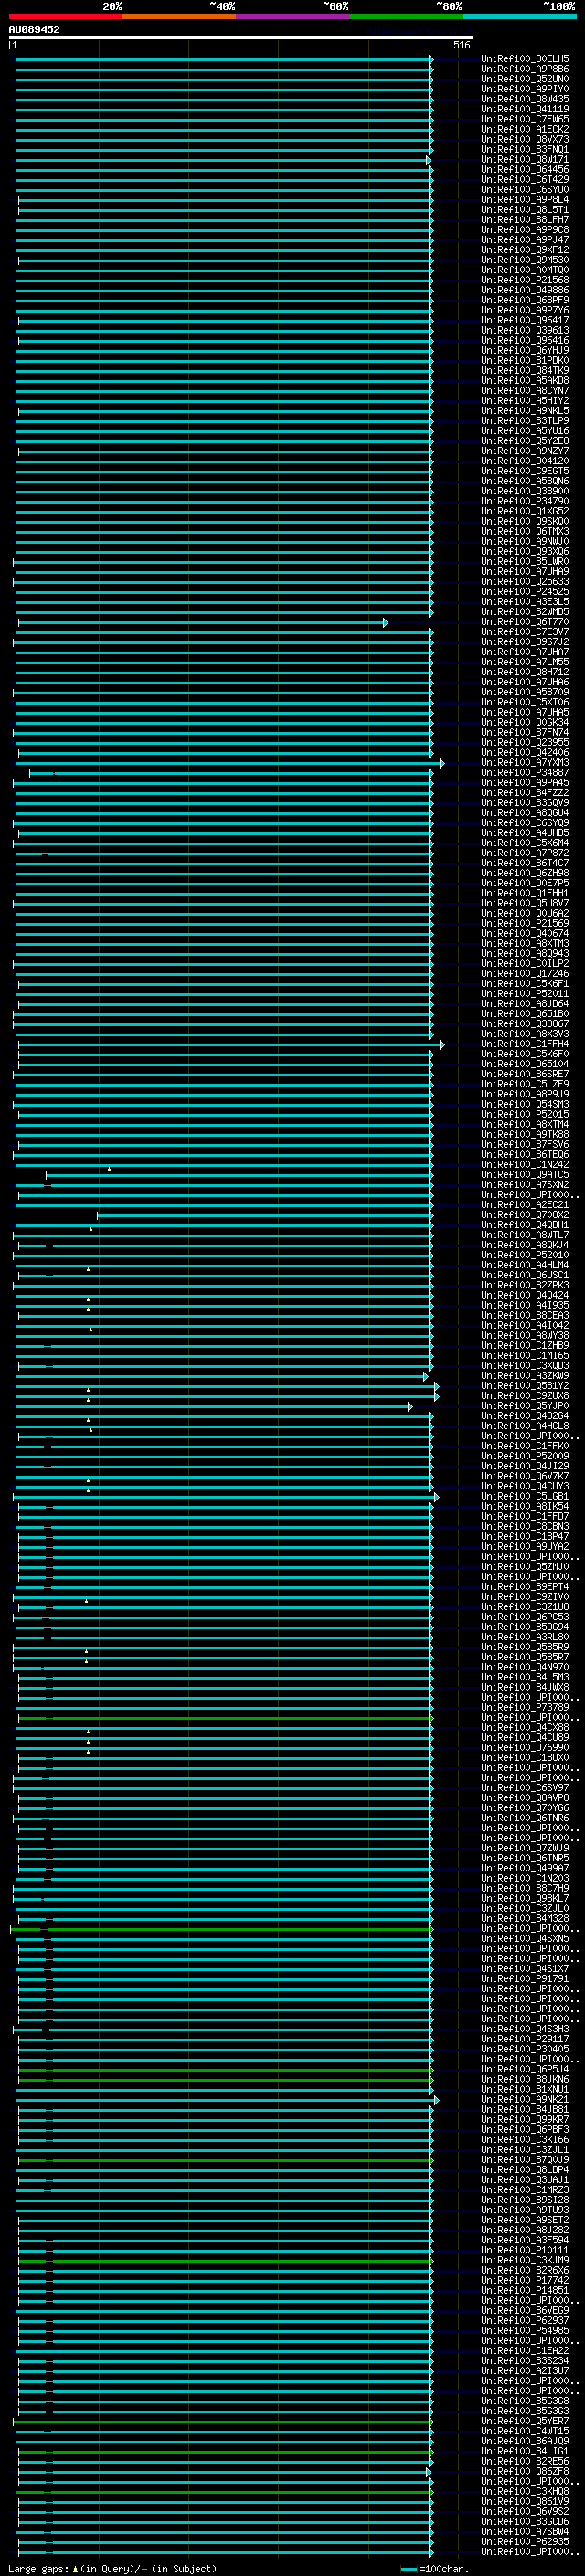Click the UniRef100_B2WMD5 label

pos(525,612)
